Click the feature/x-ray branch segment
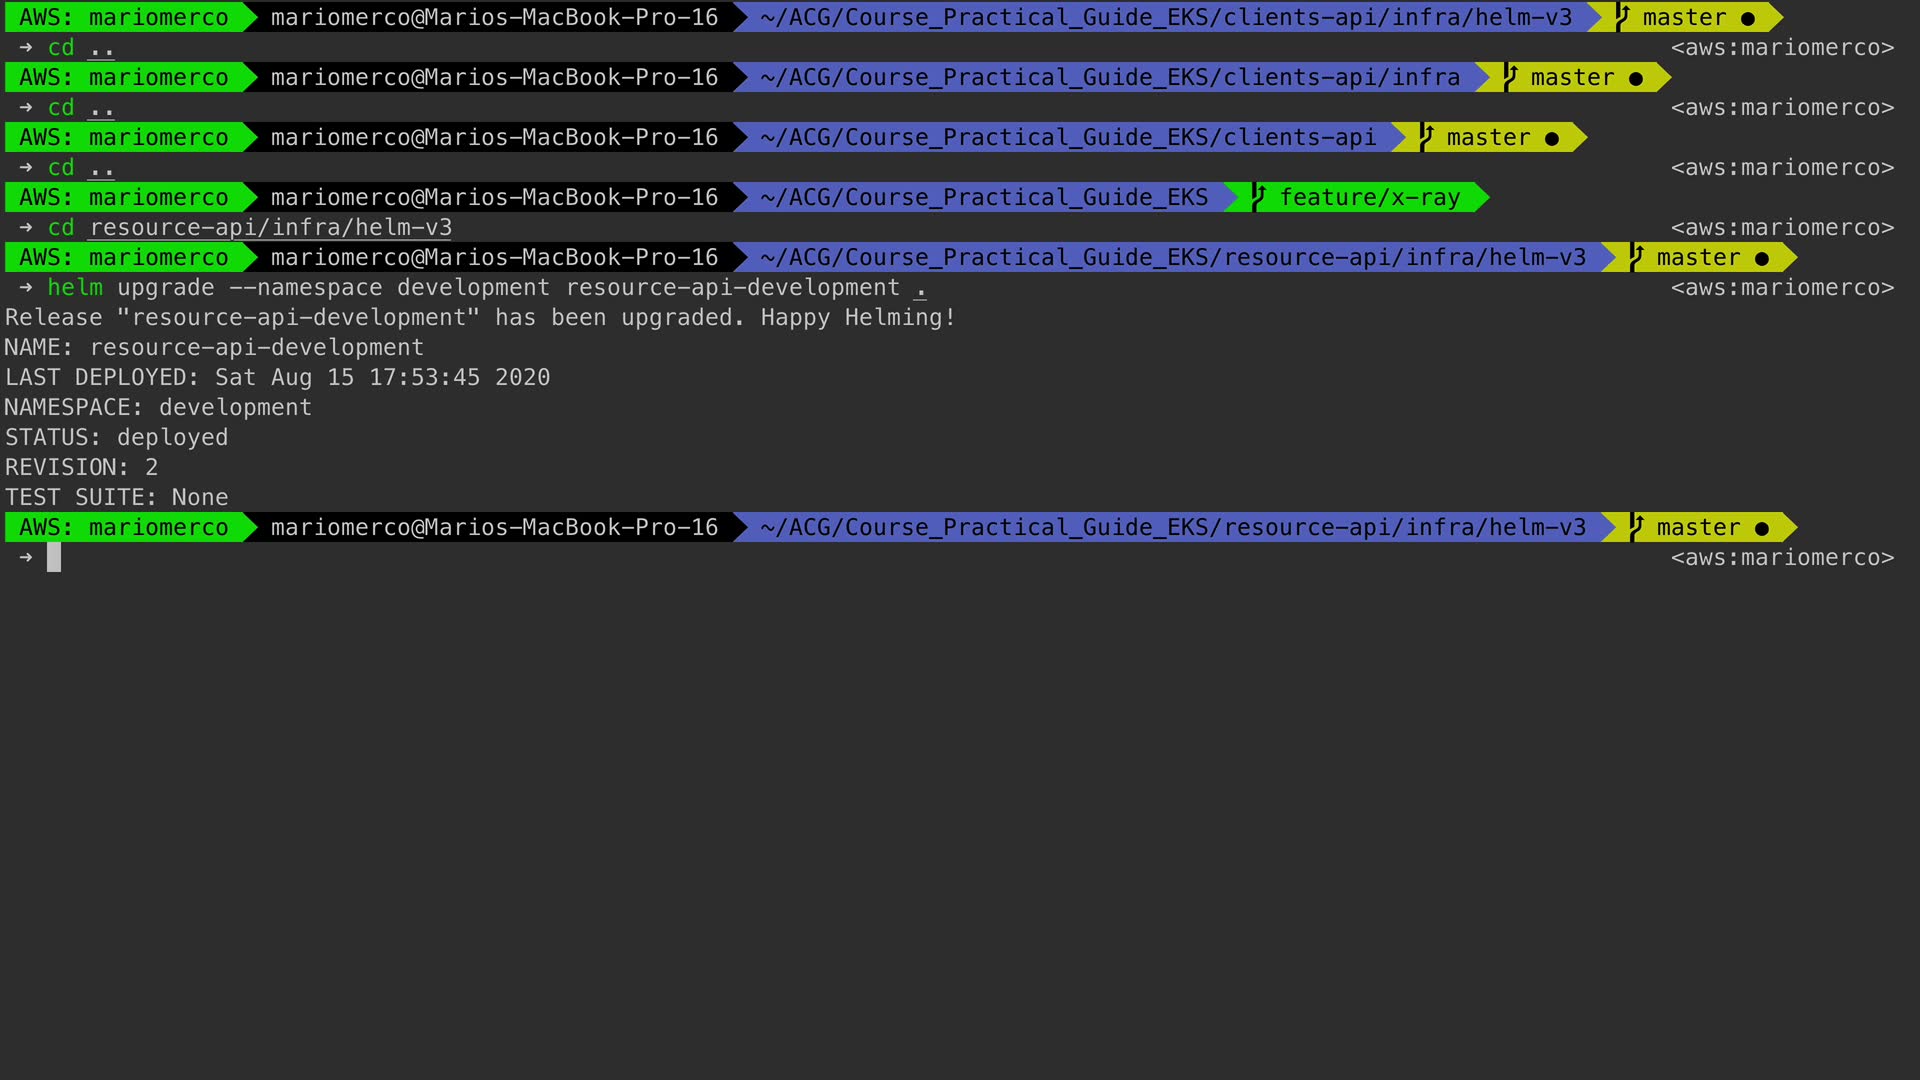 coord(1369,197)
